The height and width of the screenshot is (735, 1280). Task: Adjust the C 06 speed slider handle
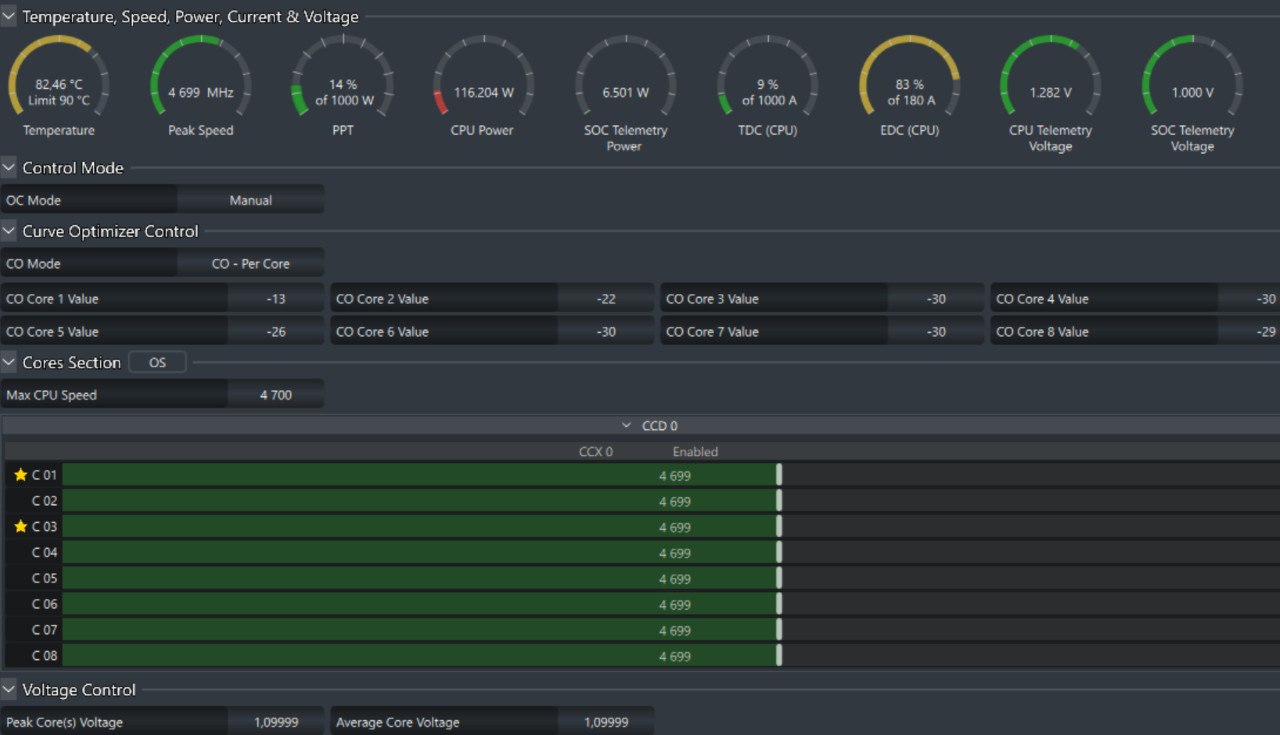click(779, 605)
